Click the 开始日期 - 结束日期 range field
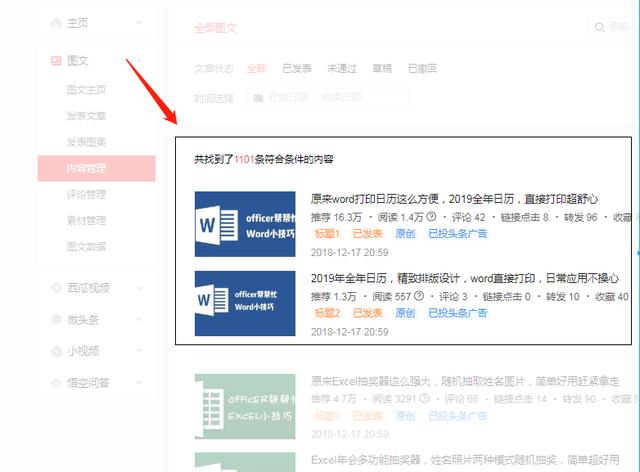Viewport: 640px width, 472px height. [x=328, y=98]
